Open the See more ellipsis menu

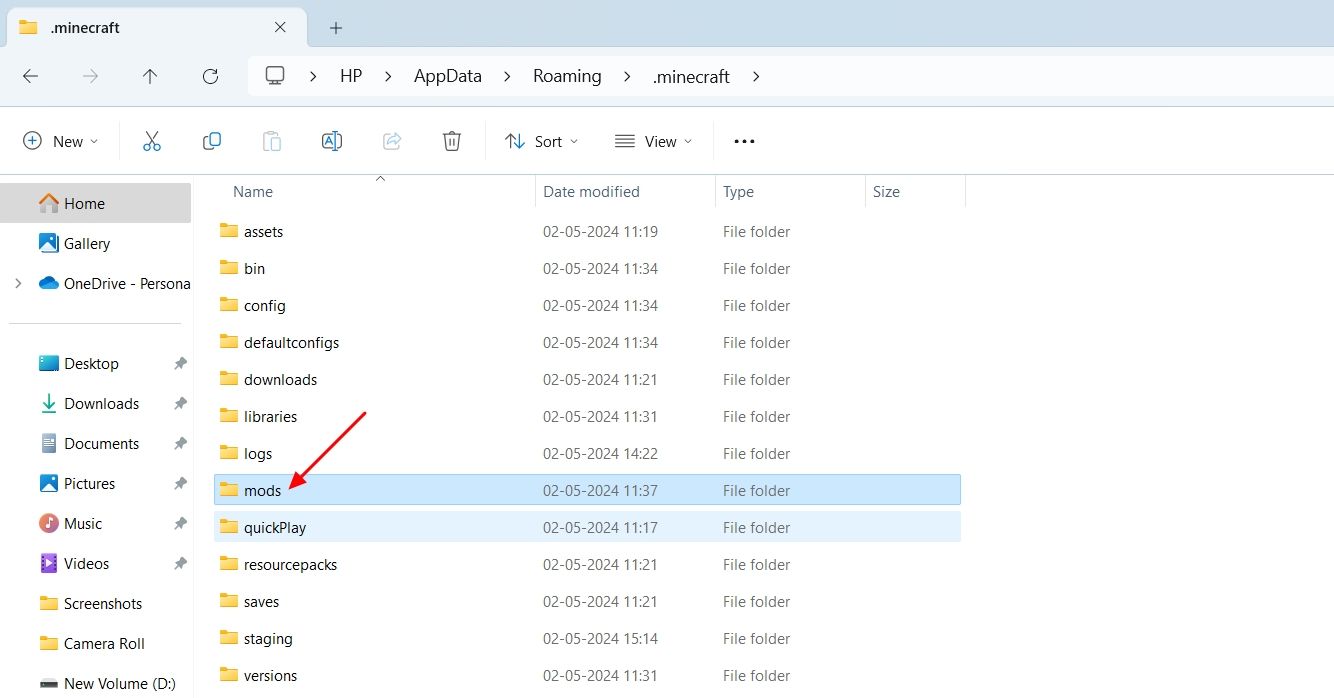[x=743, y=141]
